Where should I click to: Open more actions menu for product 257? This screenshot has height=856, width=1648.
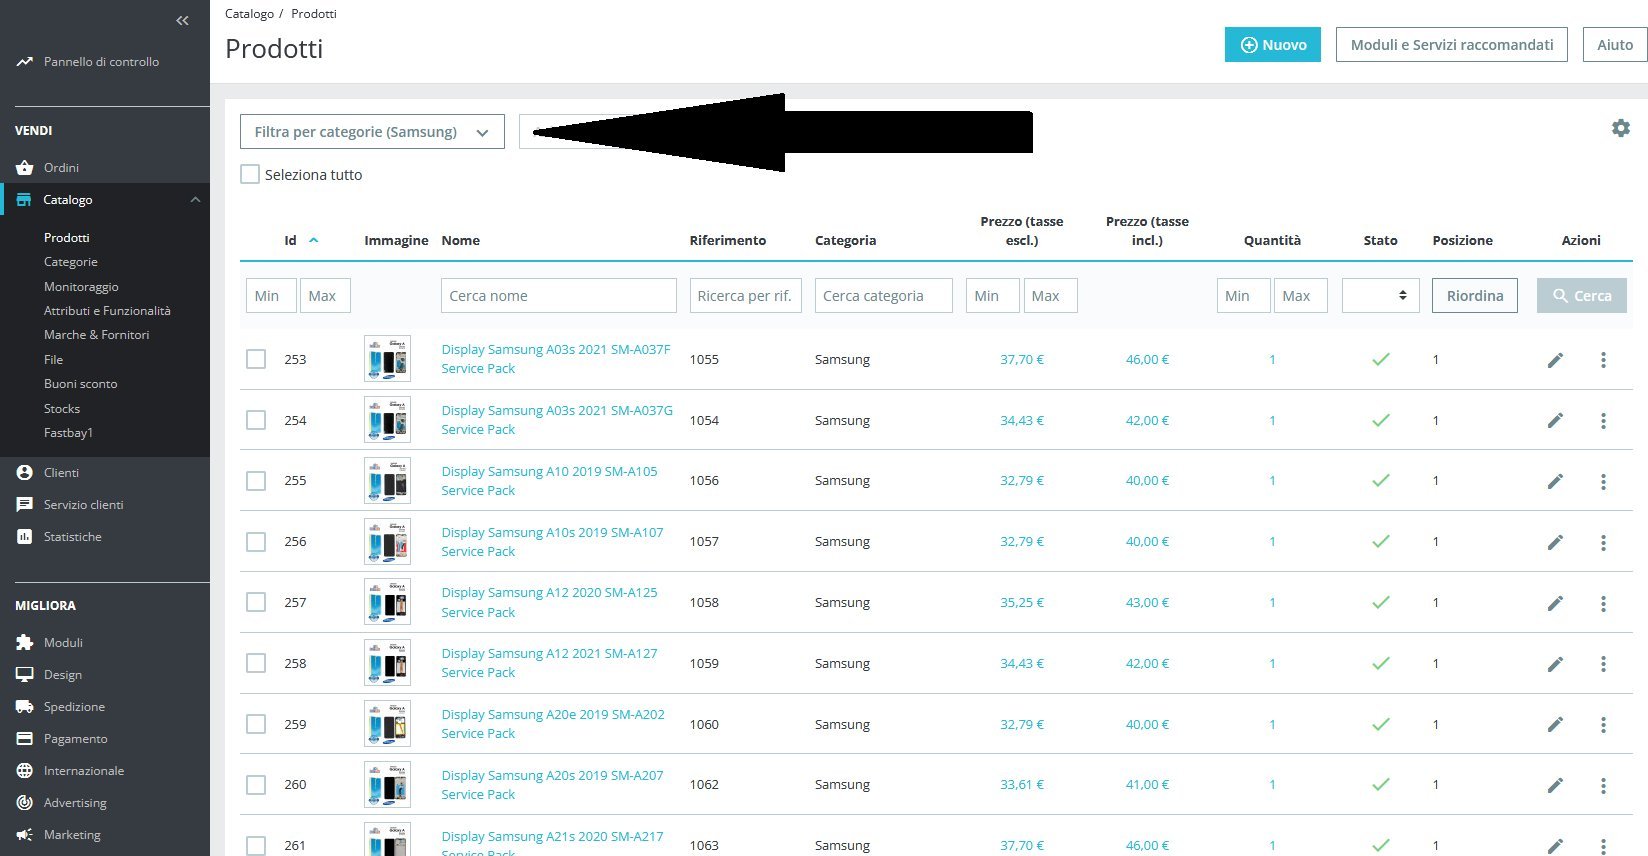coord(1603,603)
